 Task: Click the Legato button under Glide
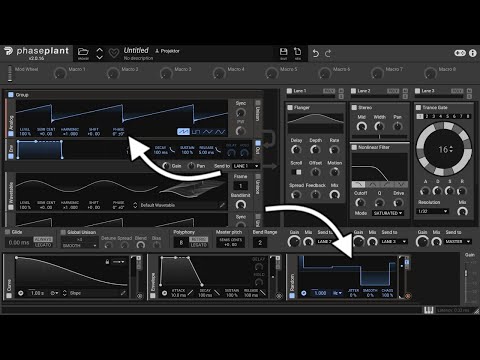(x=43, y=245)
